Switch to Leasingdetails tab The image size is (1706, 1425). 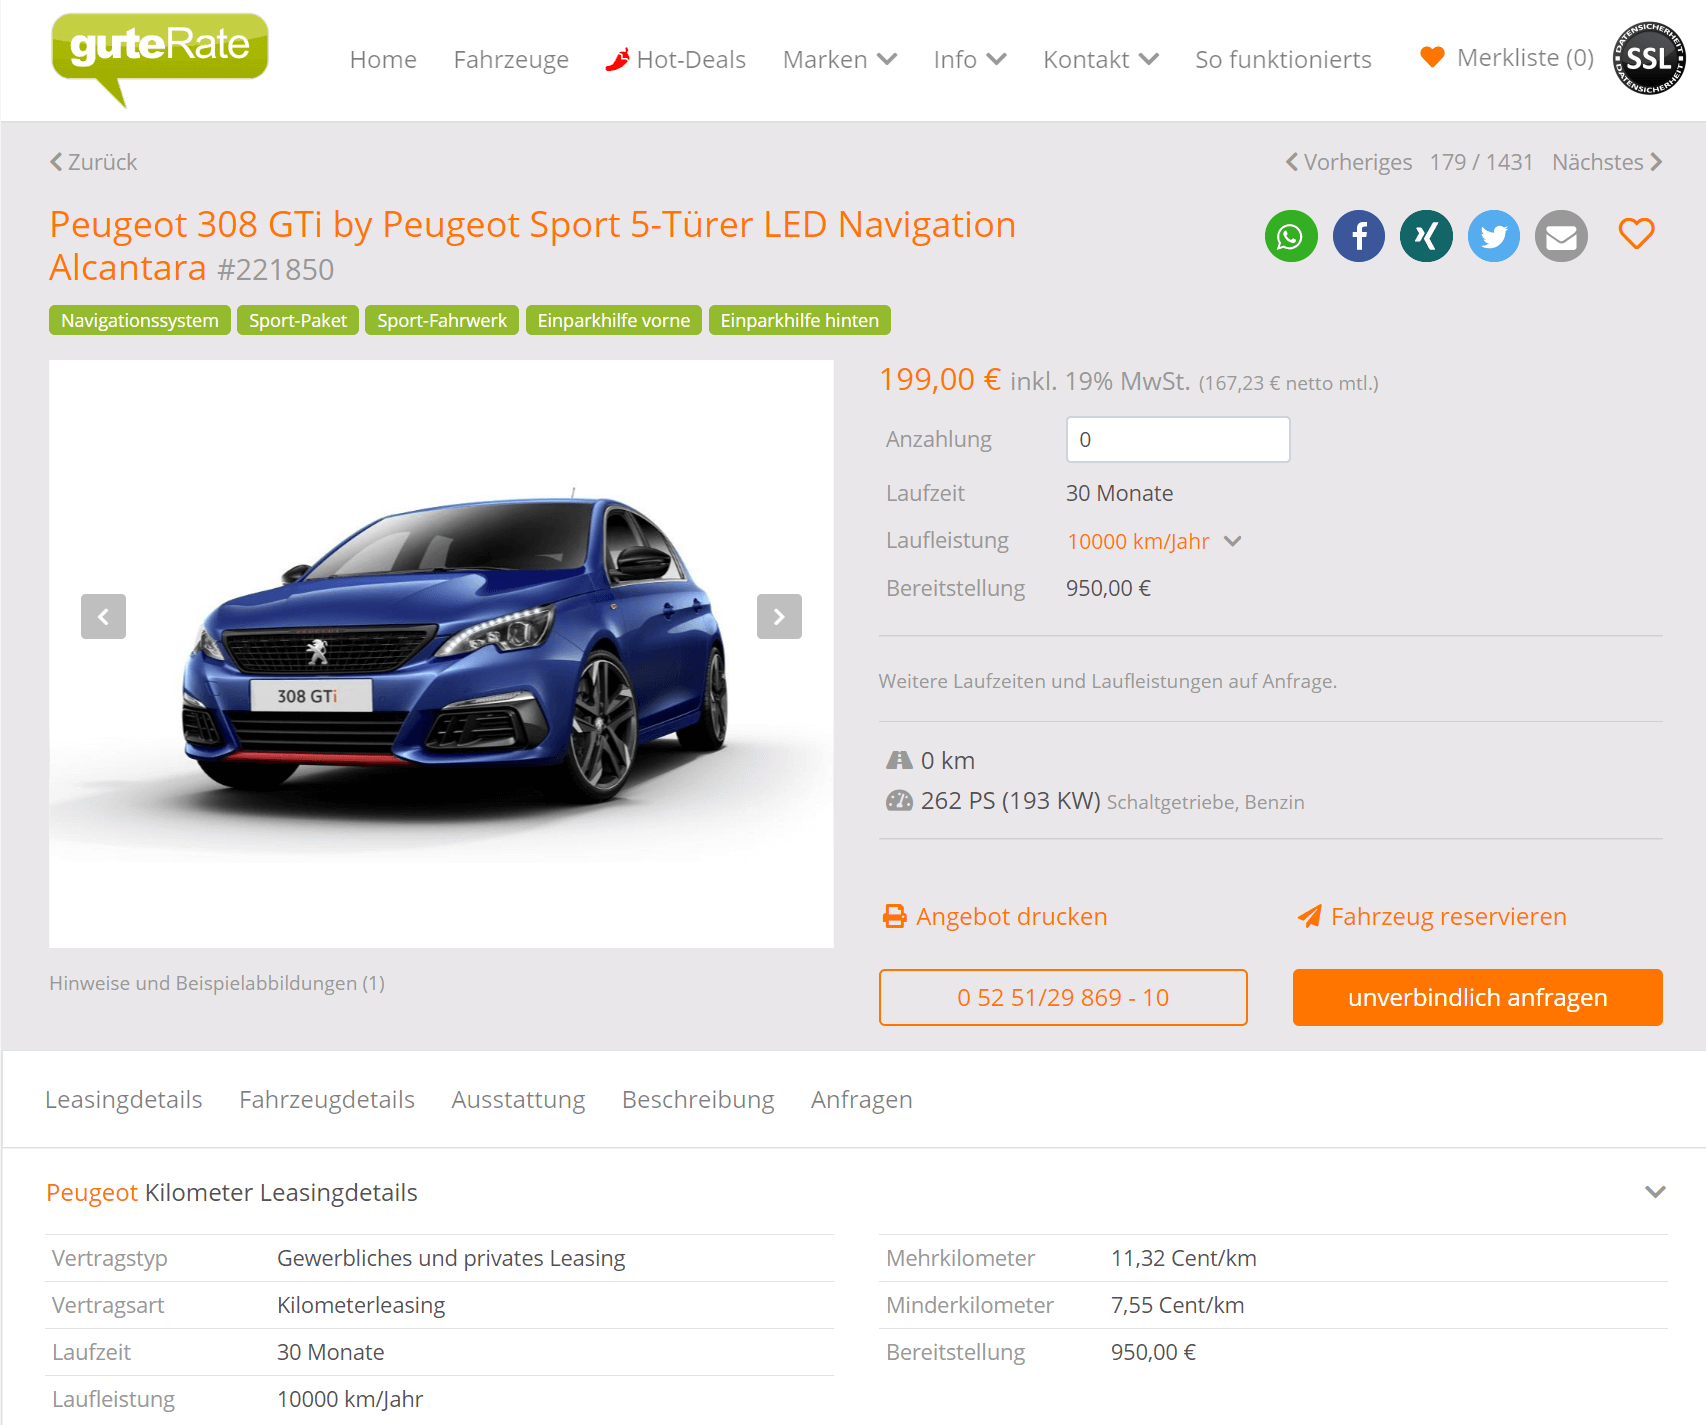click(124, 1099)
